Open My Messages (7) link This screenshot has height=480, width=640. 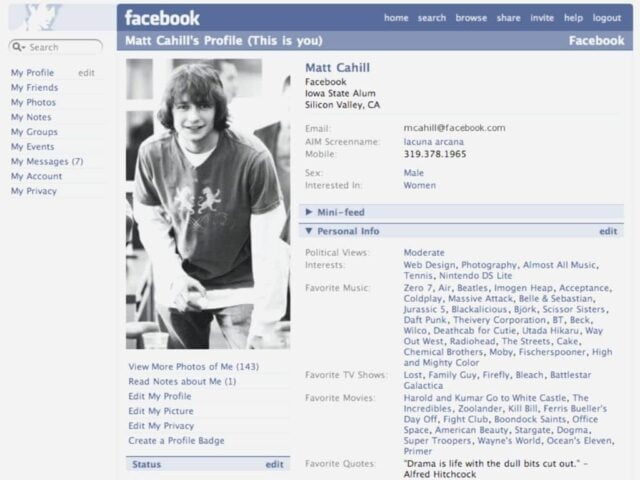coord(47,161)
